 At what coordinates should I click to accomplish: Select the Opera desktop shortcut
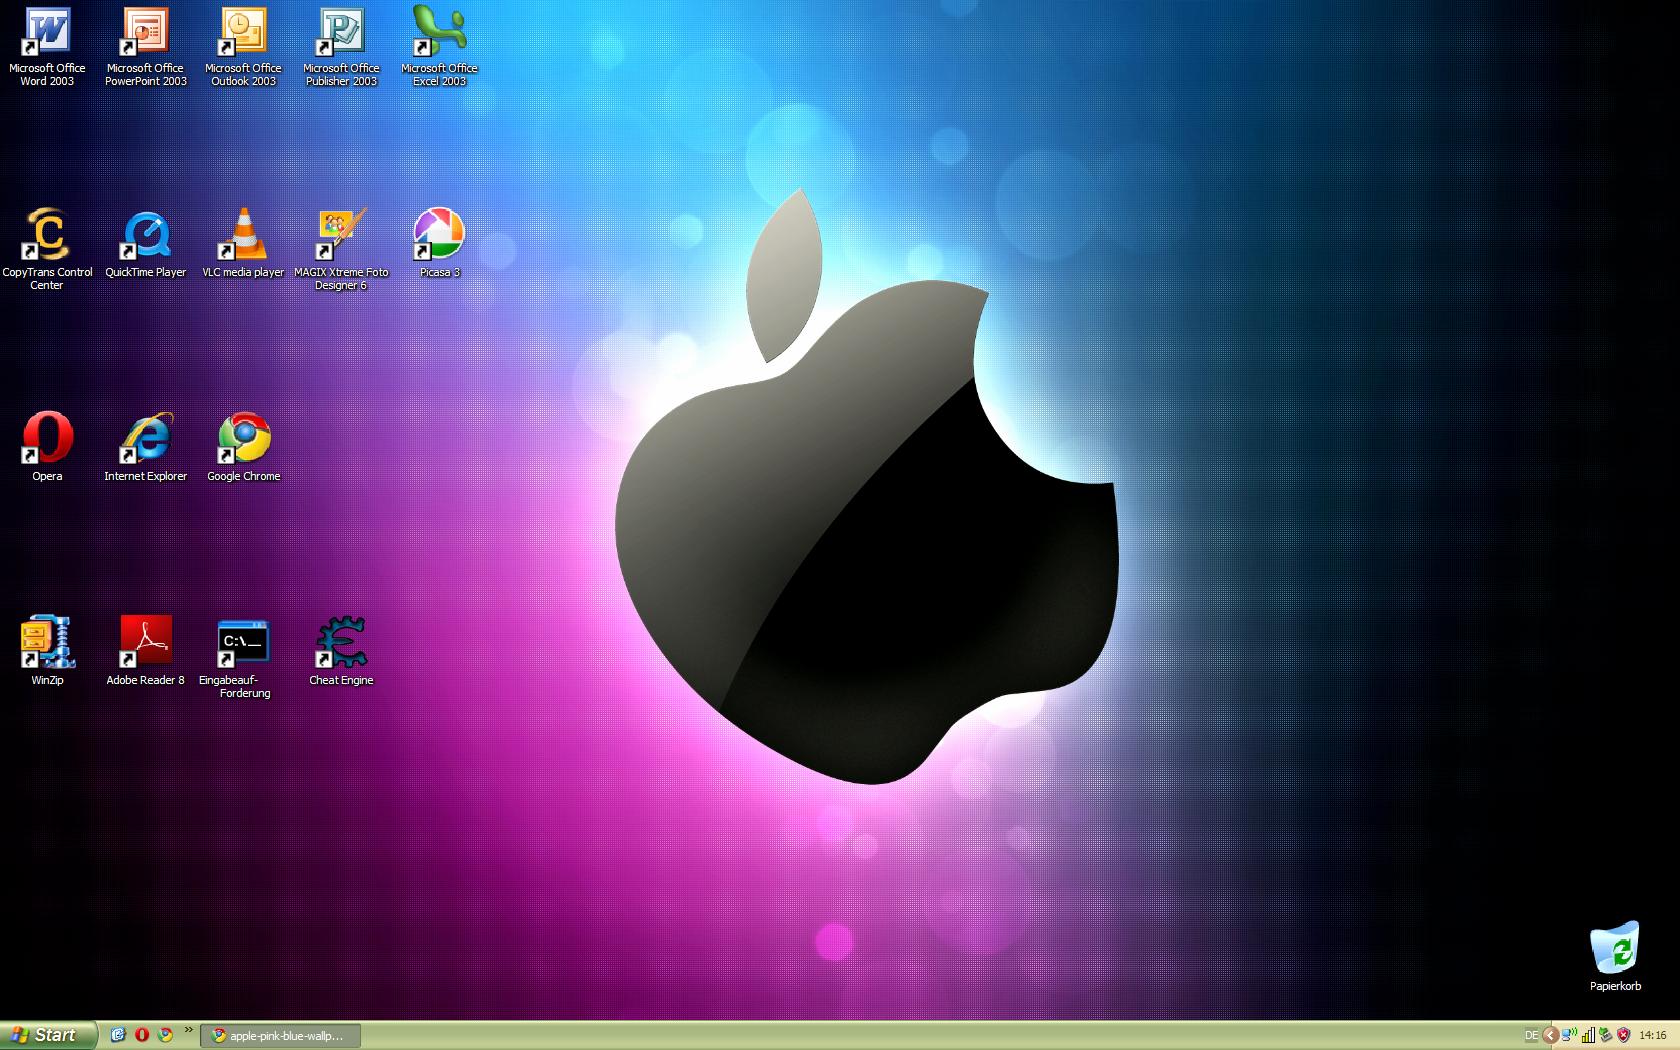[x=47, y=447]
